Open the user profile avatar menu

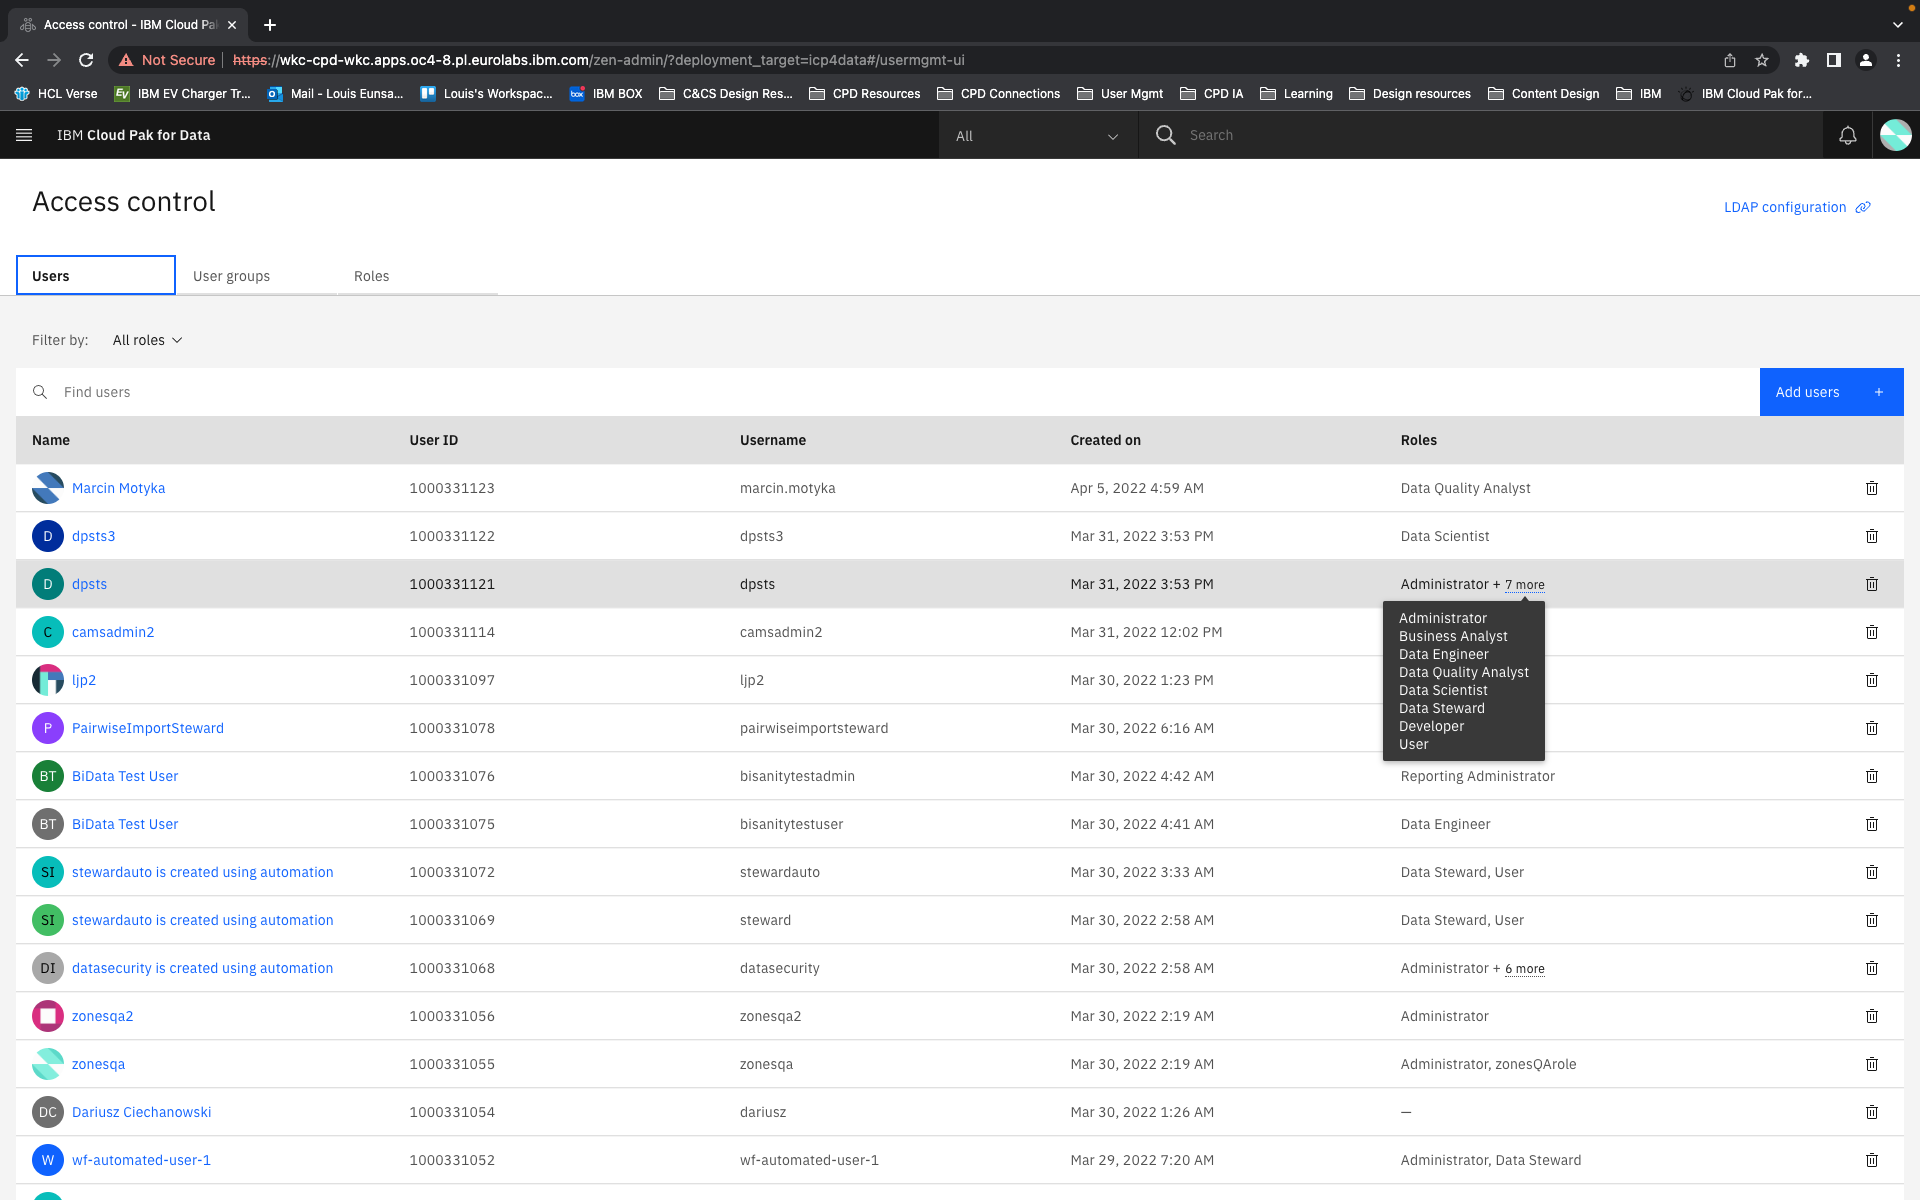point(1895,135)
